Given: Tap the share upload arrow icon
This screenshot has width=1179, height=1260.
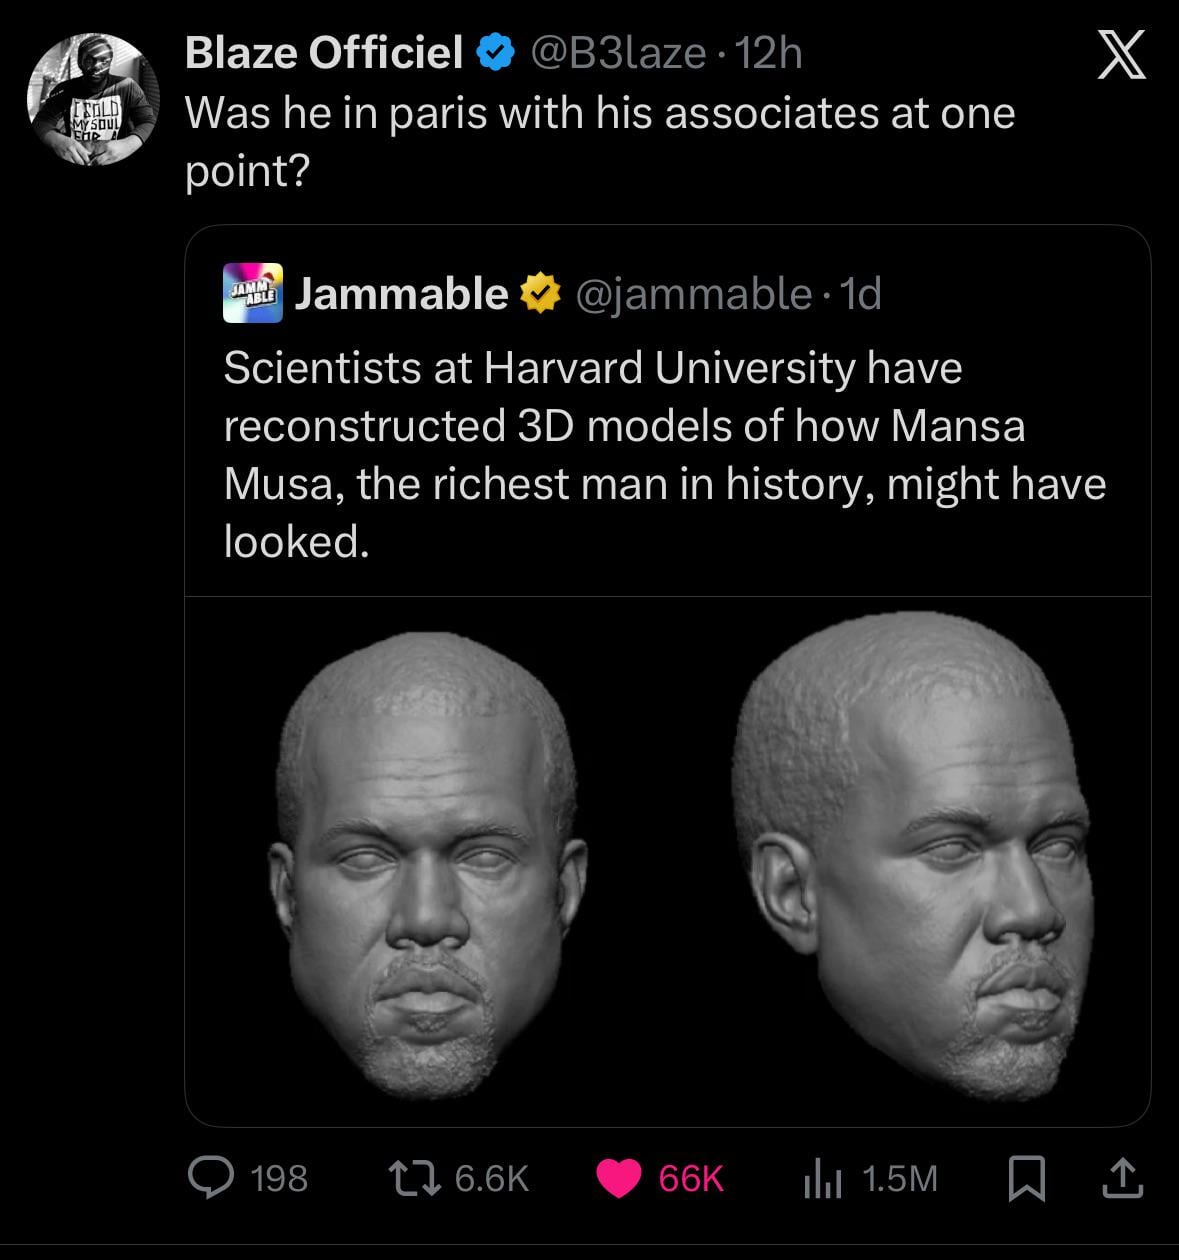Looking at the screenshot, I should click(x=1122, y=1178).
